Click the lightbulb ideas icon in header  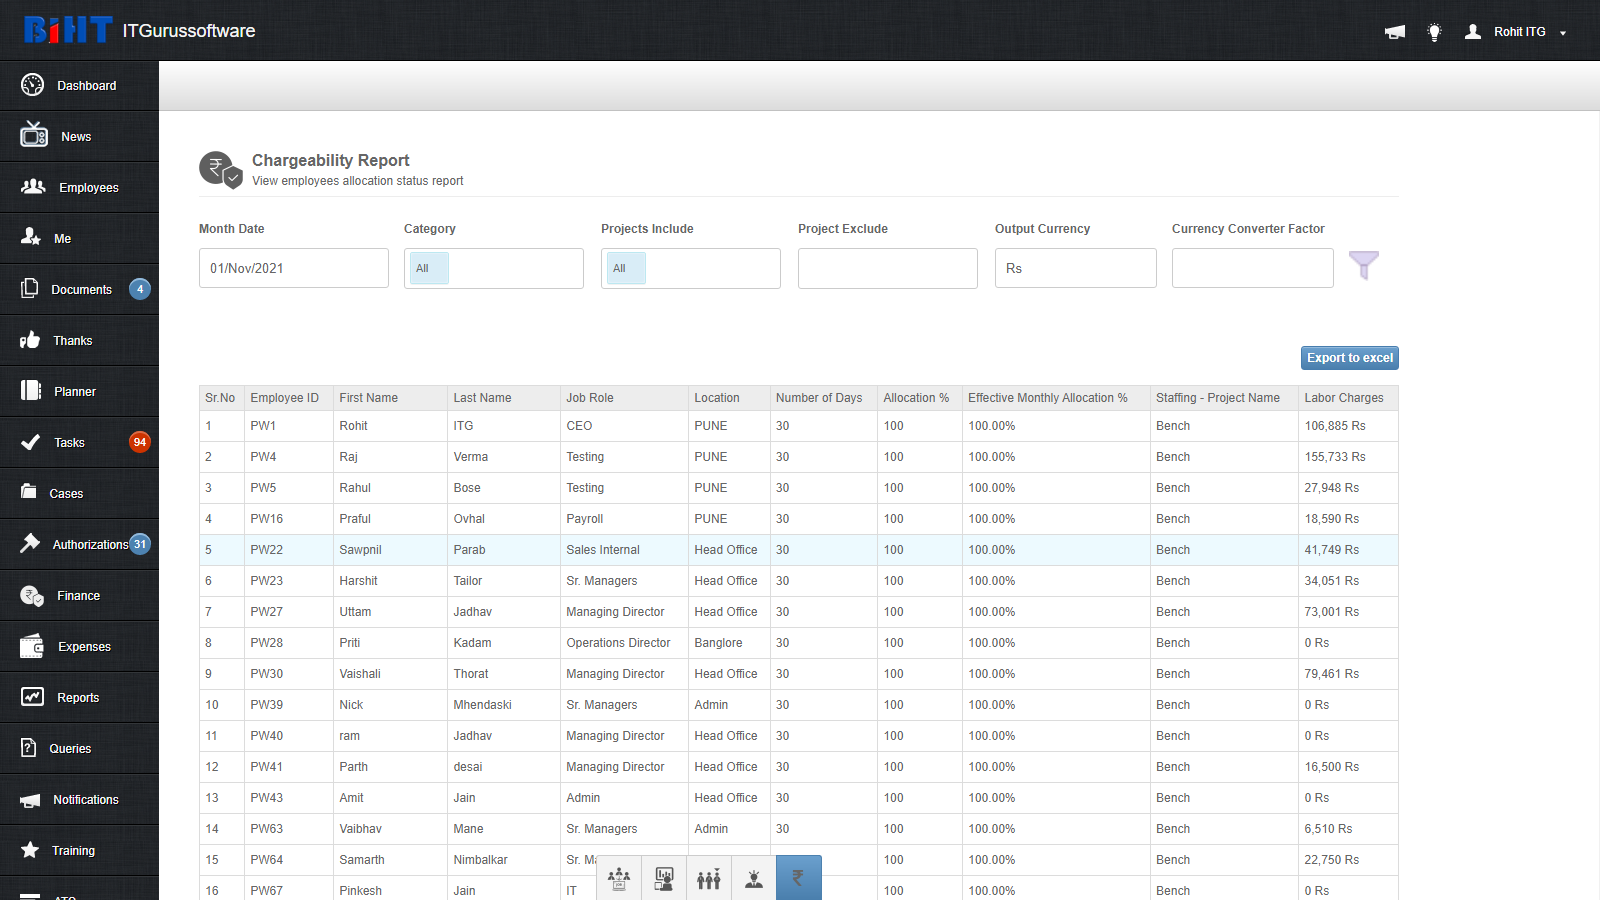pyautogui.click(x=1434, y=32)
